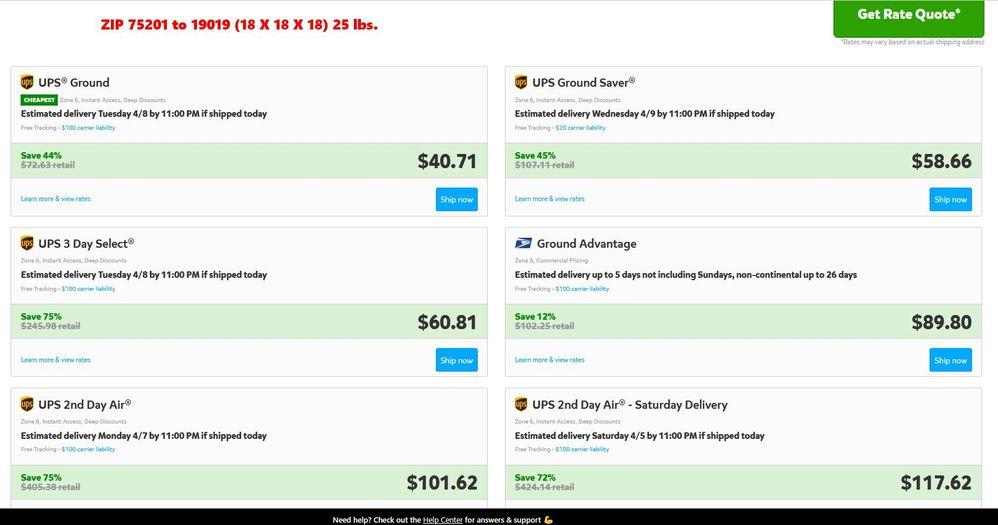Click UPS 2nd Day Air - Saturday Delivery title
The image size is (998, 525).
point(629,405)
